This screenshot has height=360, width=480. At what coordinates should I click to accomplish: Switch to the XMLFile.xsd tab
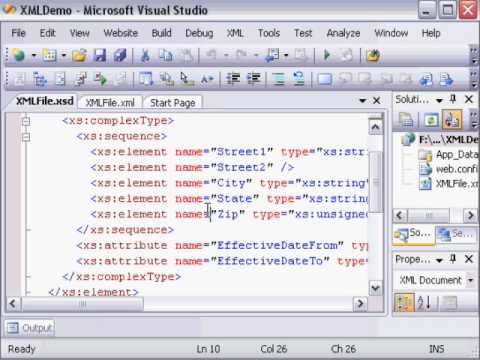45,101
